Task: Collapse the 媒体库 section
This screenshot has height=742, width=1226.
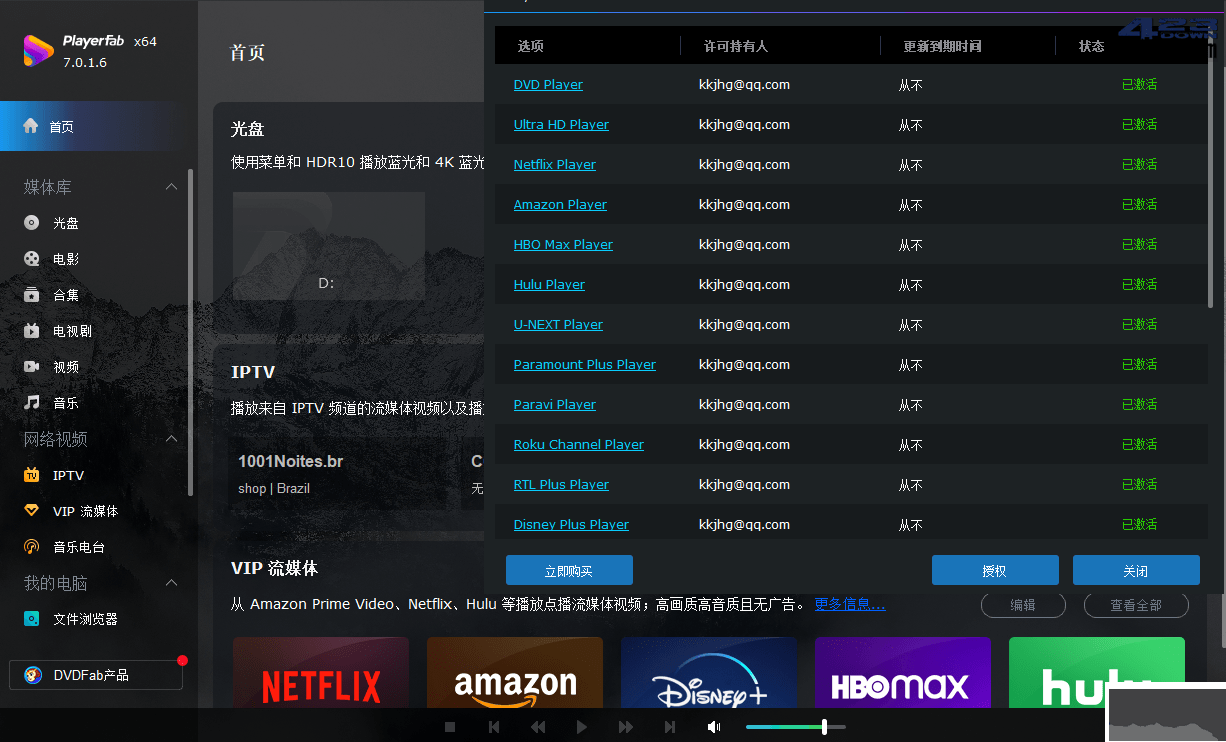Action: (x=171, y=187)
